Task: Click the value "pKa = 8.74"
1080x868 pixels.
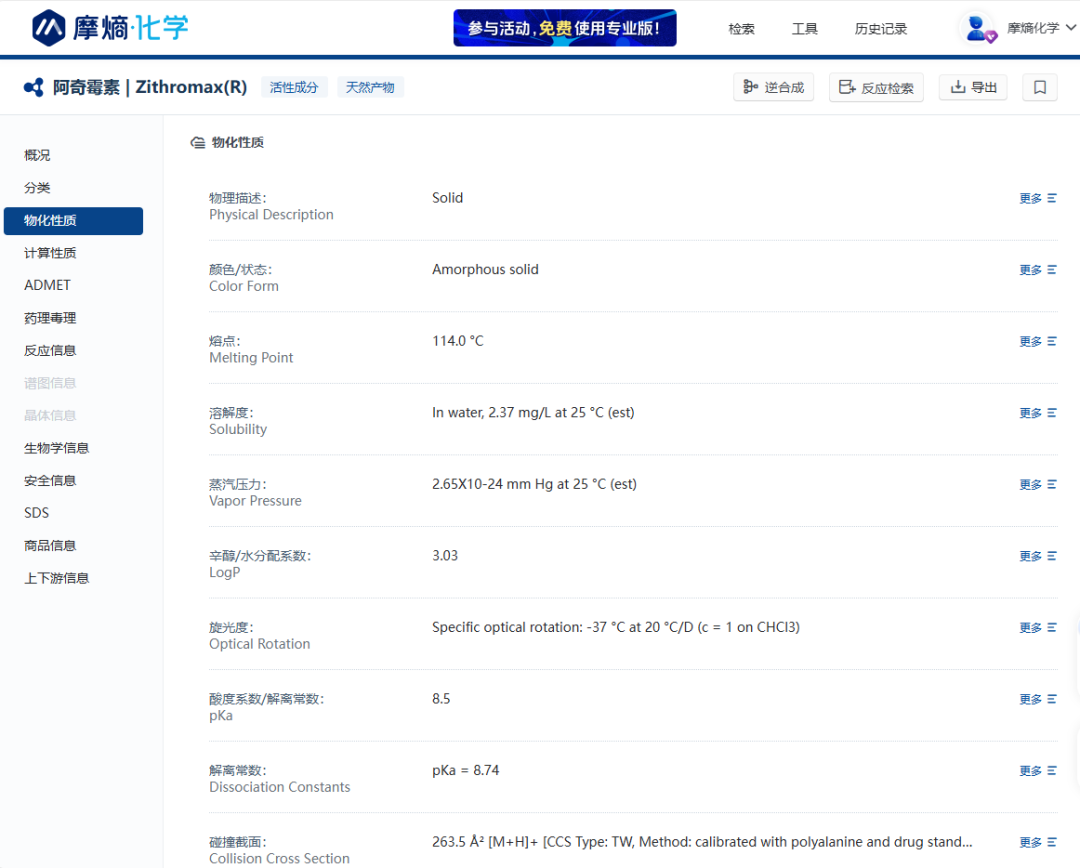Action: point(466,770)
